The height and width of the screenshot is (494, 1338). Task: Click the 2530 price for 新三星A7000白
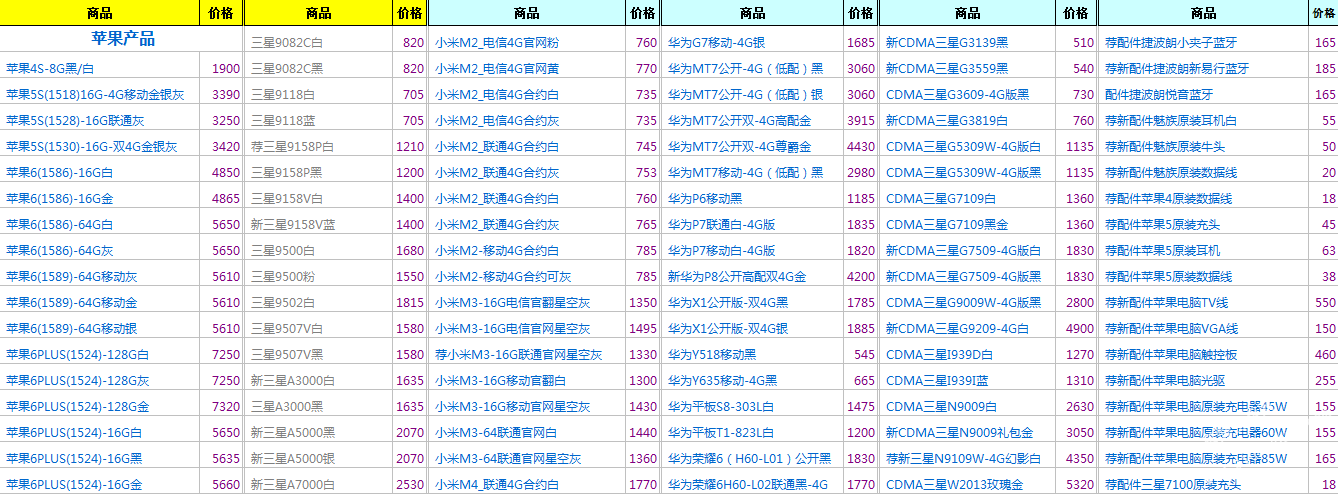click(x=410, y=484)
